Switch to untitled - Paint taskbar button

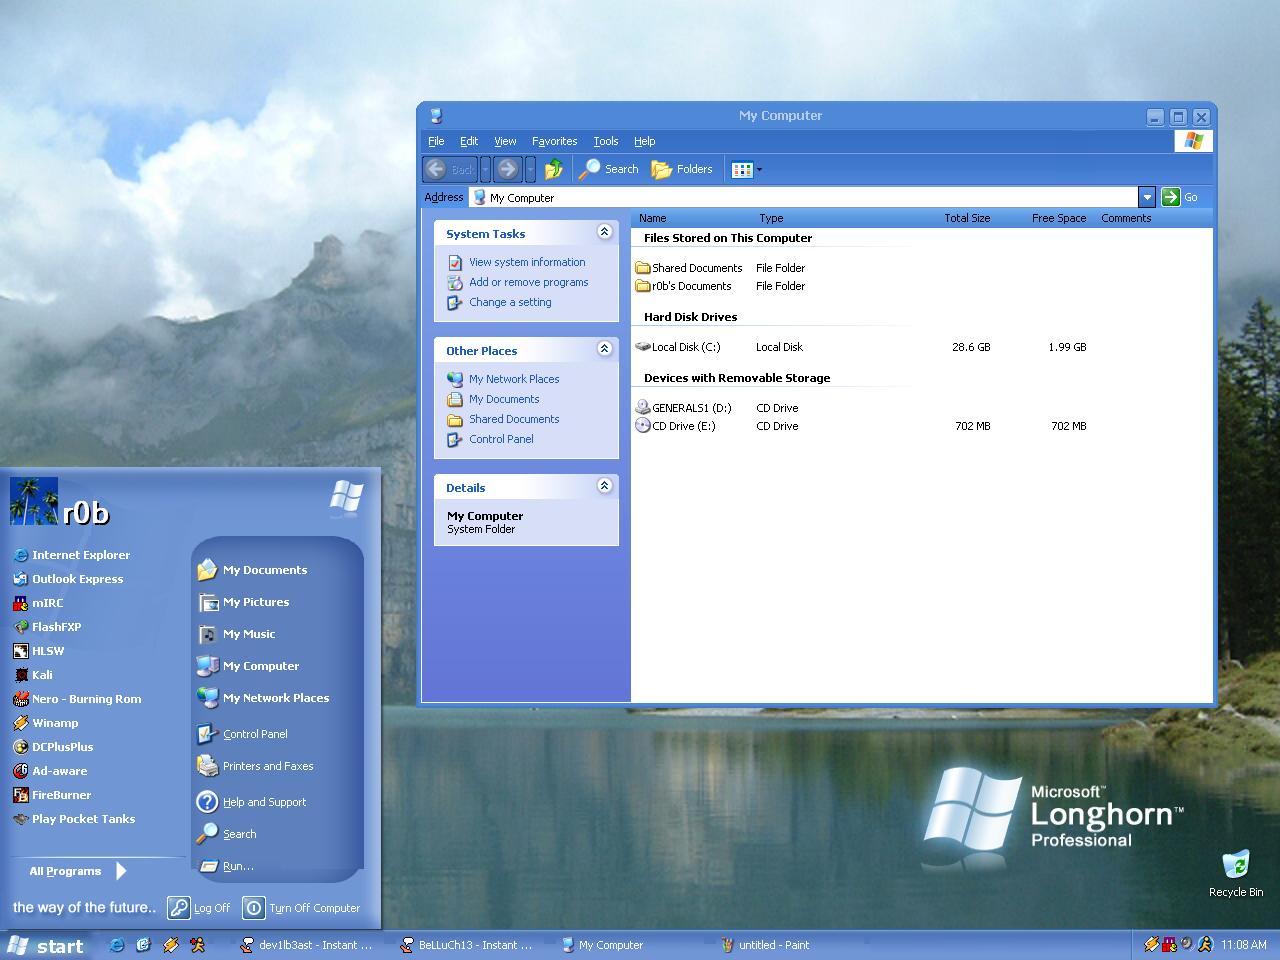766,945
